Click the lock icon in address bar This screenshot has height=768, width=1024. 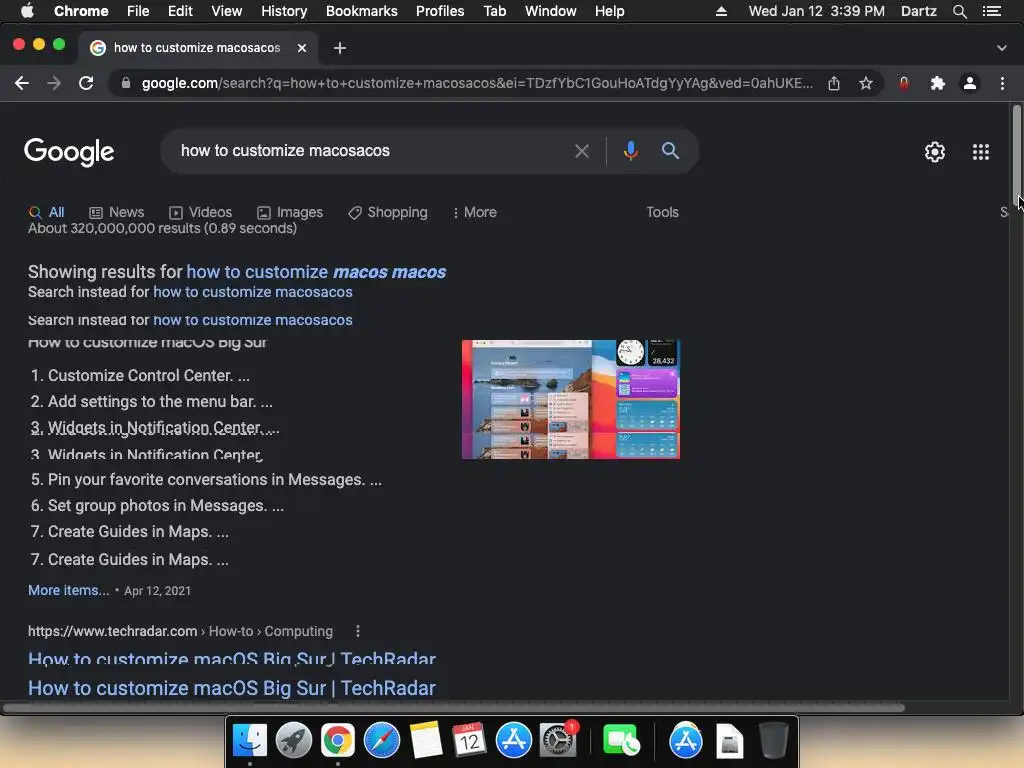(126, 84)
